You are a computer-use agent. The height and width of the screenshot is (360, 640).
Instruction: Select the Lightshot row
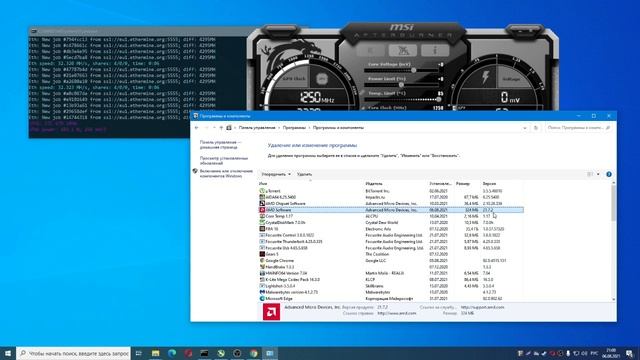click(x=391, y=286)
